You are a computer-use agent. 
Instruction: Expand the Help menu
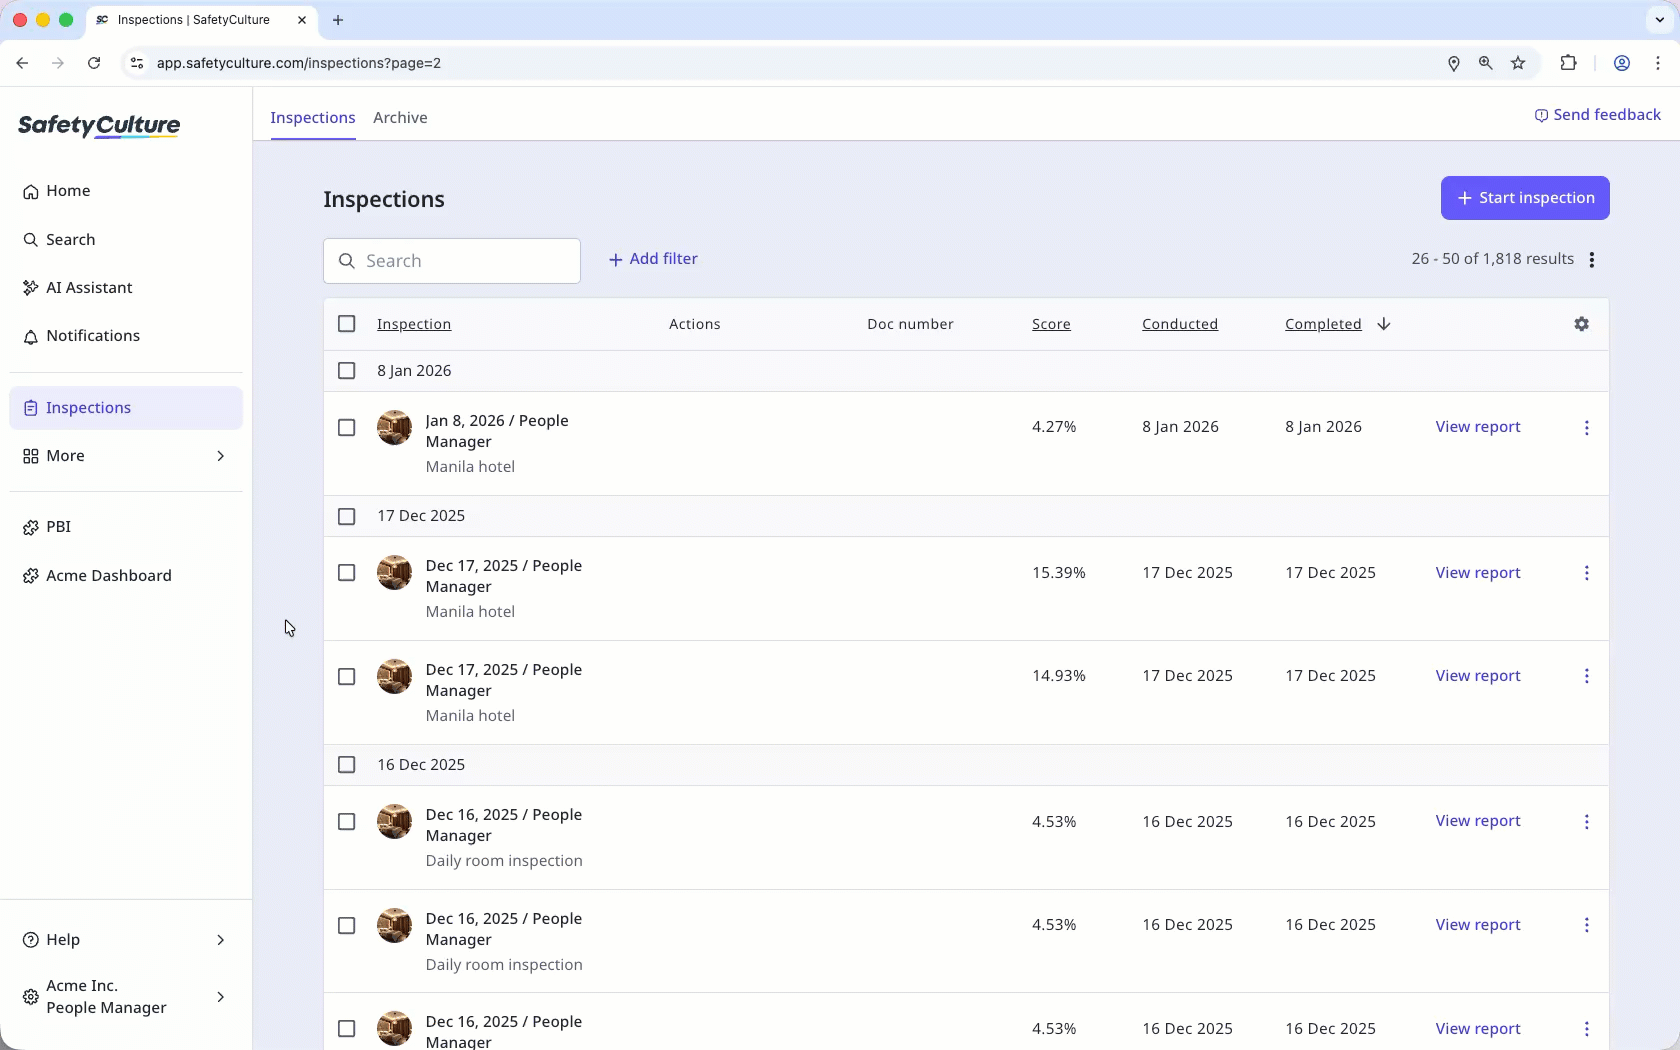pyautogui.click(x=126, y=940)
